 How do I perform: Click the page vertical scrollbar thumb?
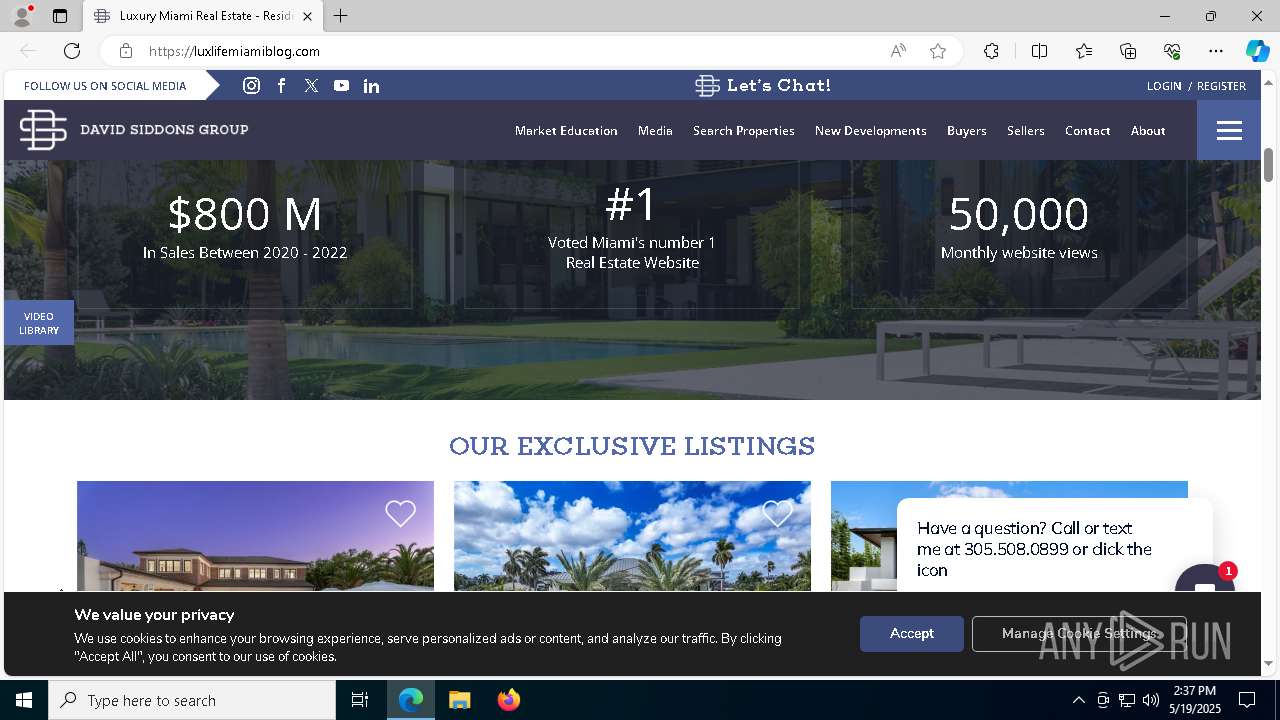(x=1269, y=165)
